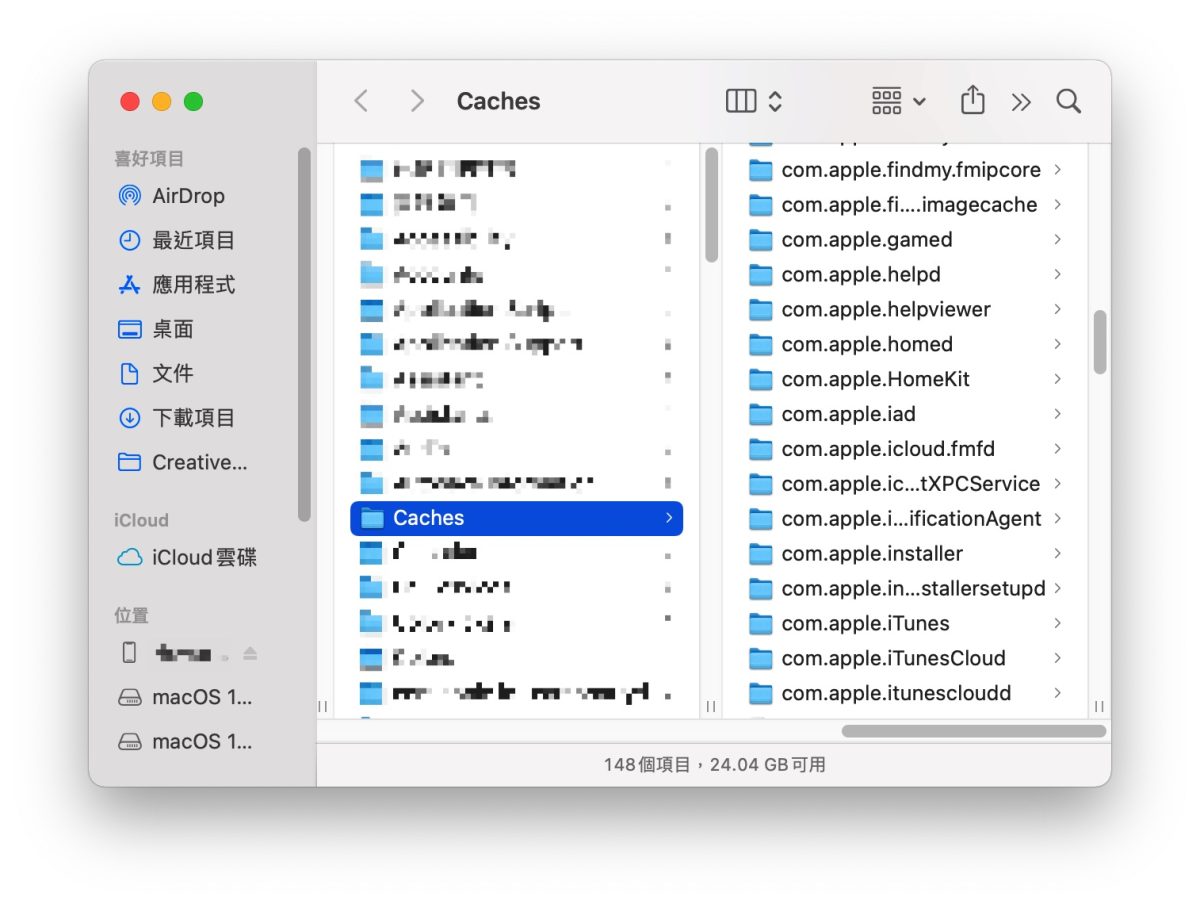Select com.apple.gamed folder

(x=905, y=240)
